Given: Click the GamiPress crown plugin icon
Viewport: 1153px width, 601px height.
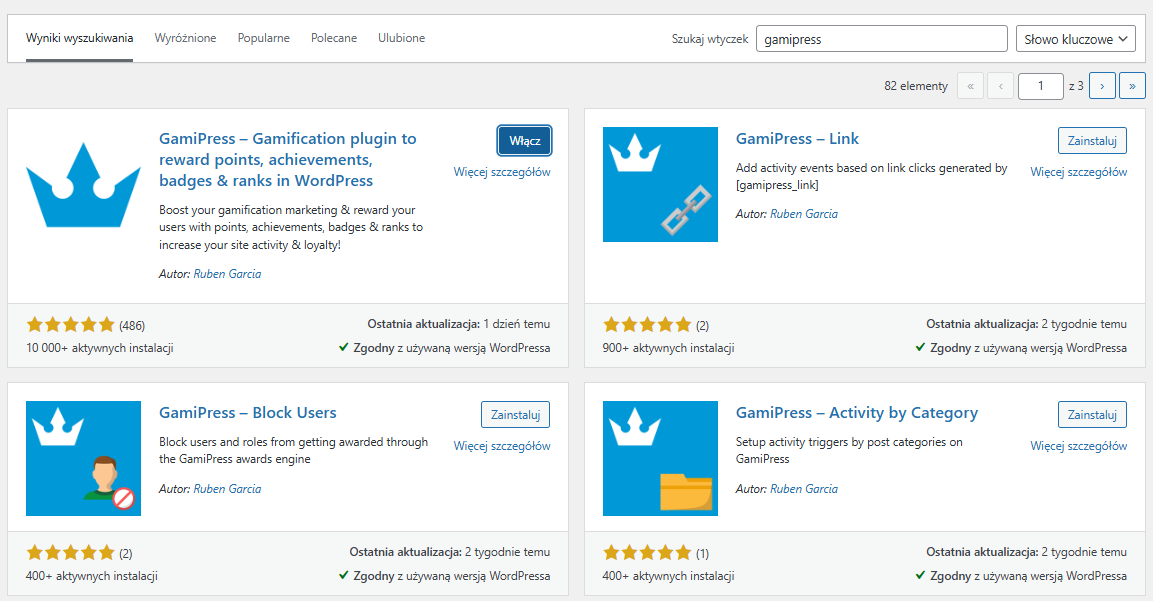Looking at the screenshot, I should coord(83,185).
